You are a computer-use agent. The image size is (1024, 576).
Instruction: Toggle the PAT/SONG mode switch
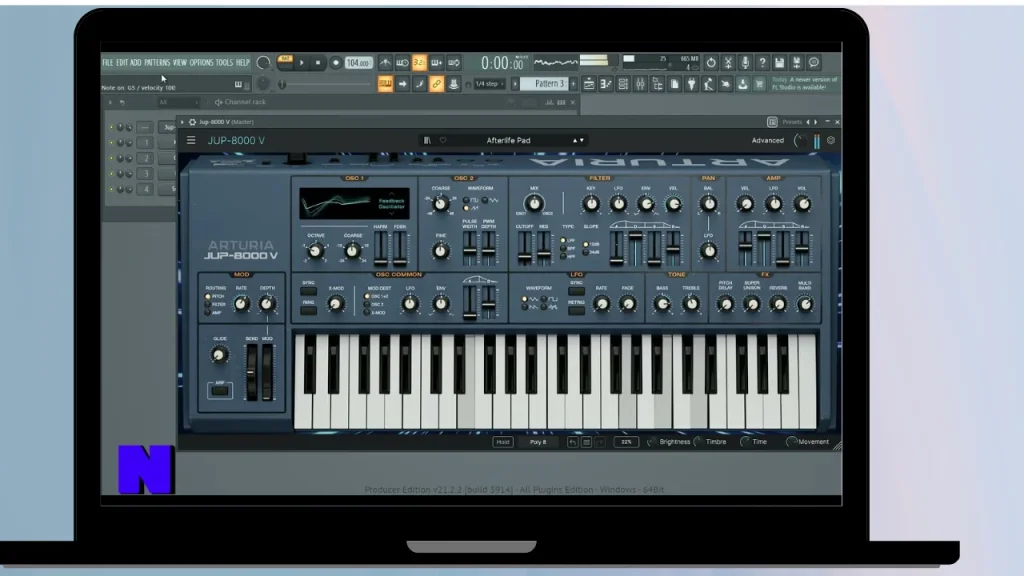pyautogui.click(x=285, y=62)
